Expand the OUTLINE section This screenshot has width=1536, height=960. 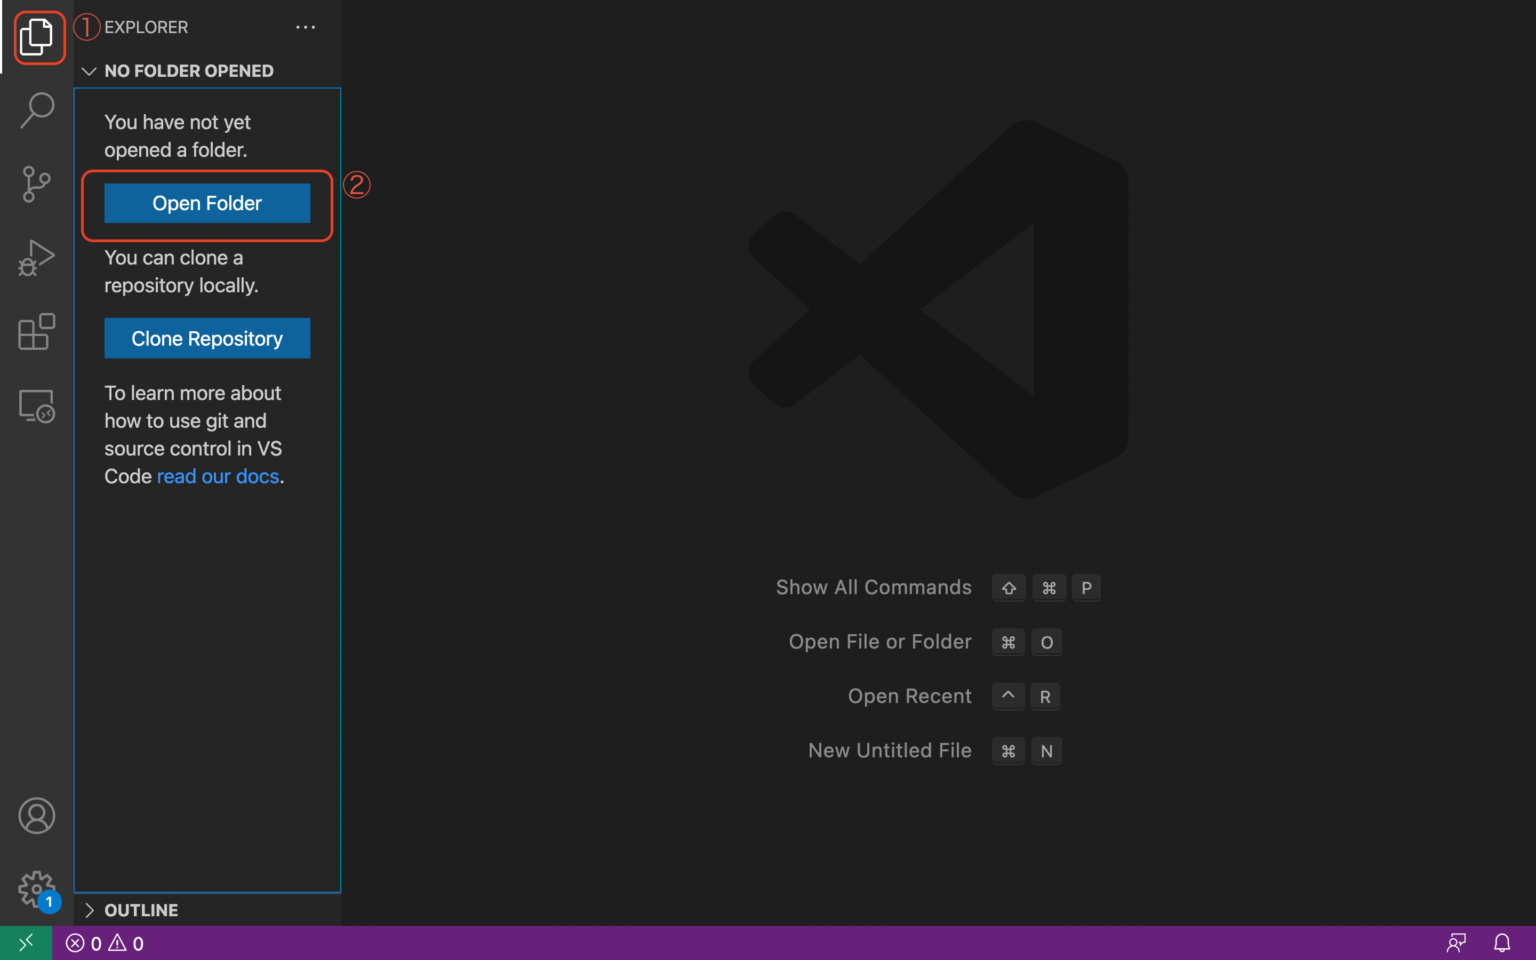(89, 910)
